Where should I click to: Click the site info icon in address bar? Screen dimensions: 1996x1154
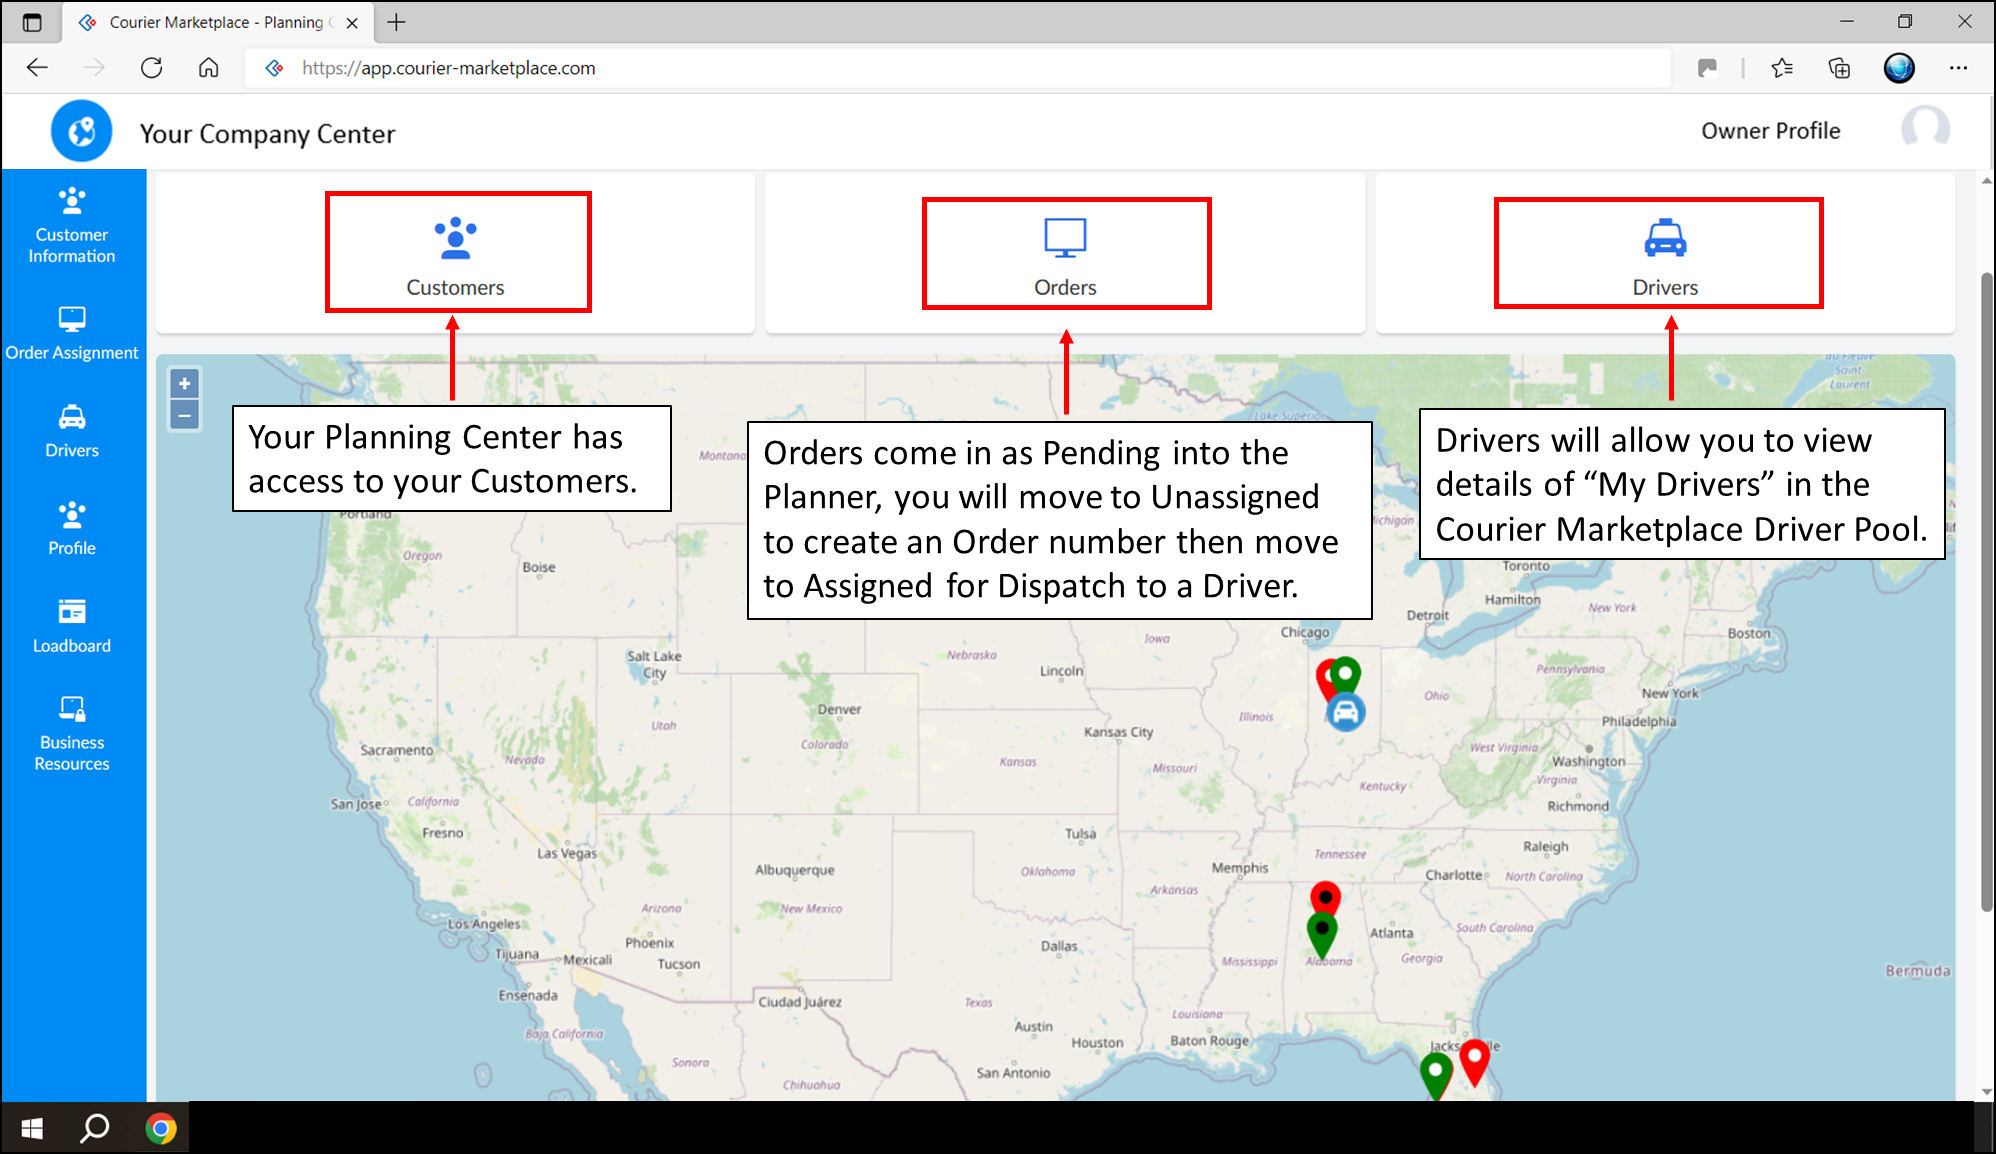[x=274, y=68]
